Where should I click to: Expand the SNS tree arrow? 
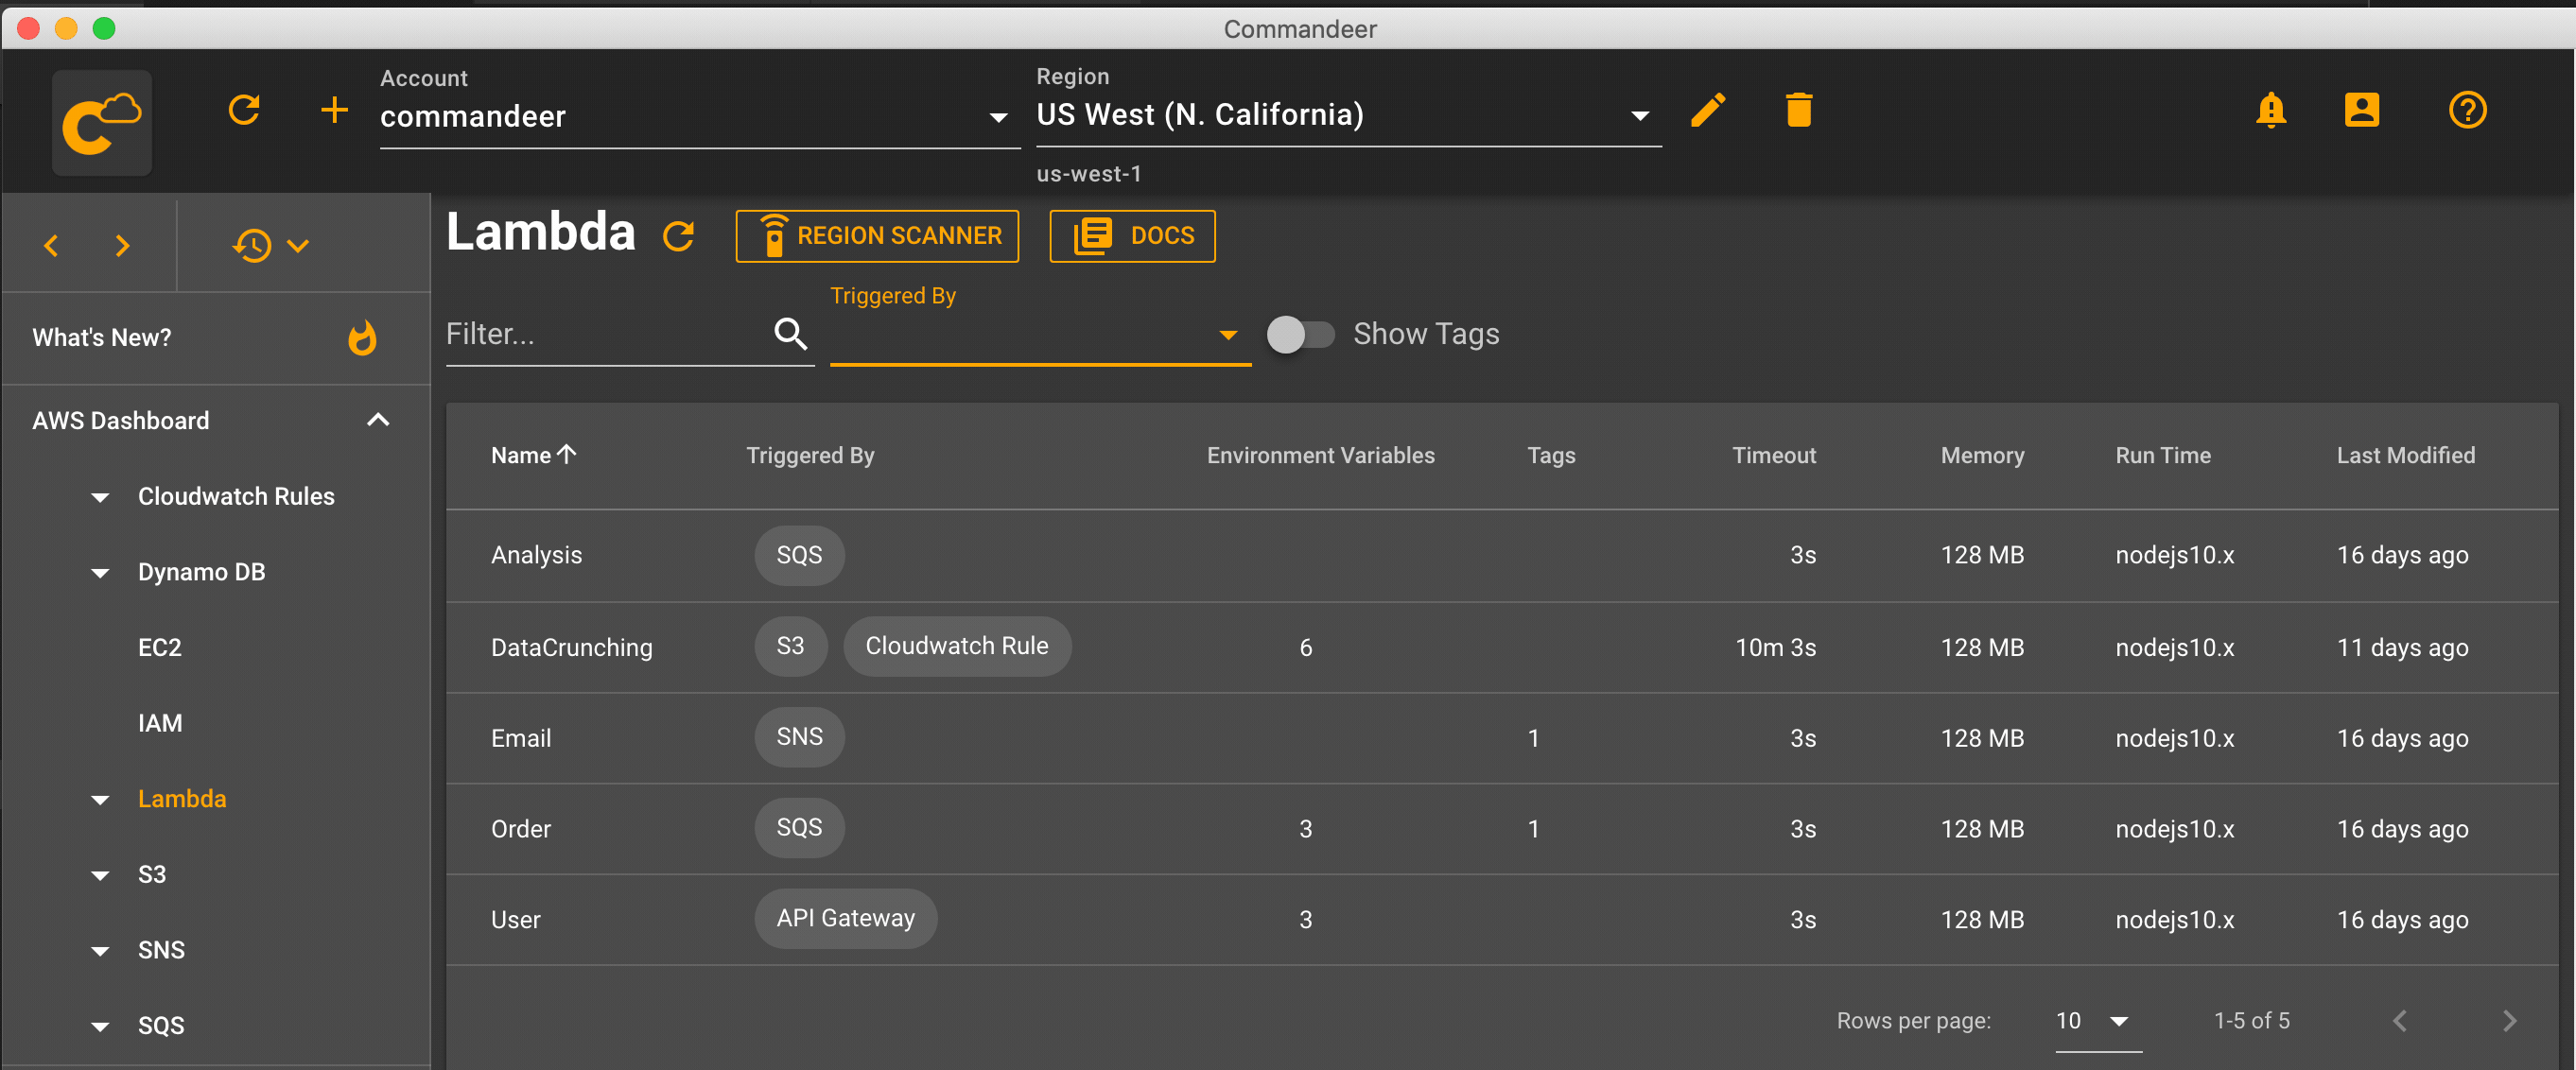(x=100, y=951)
